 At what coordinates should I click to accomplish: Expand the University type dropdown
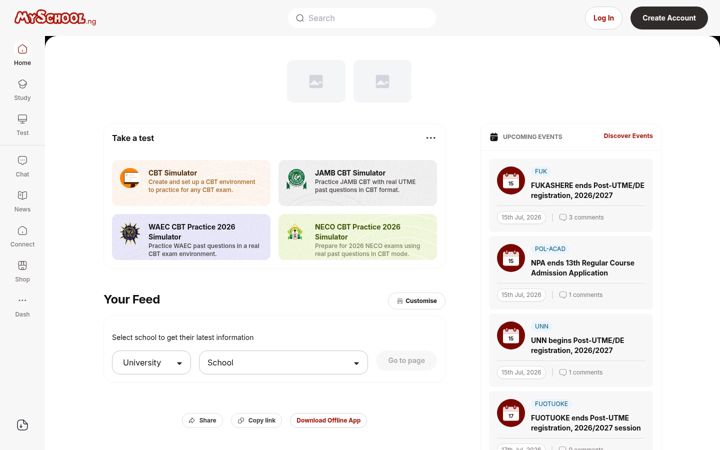pyautogui.click(x=151, y=363)
